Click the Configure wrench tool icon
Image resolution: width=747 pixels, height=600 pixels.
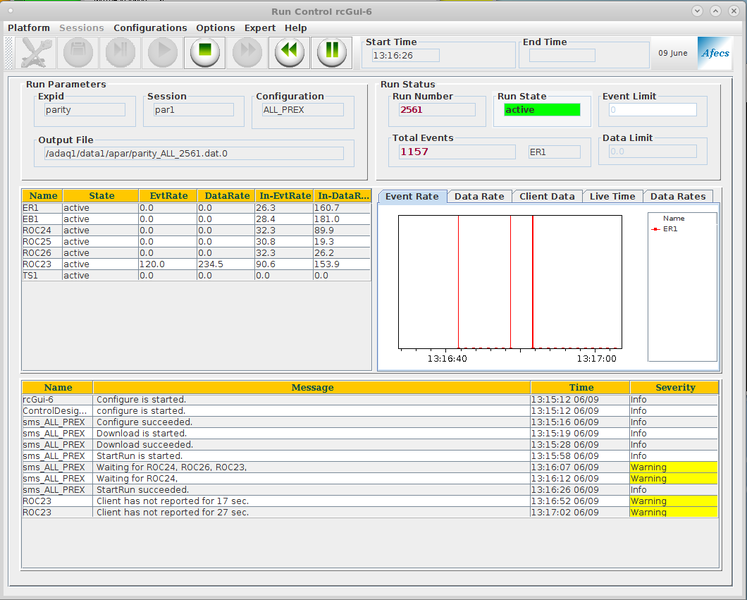tap(36, 52)
